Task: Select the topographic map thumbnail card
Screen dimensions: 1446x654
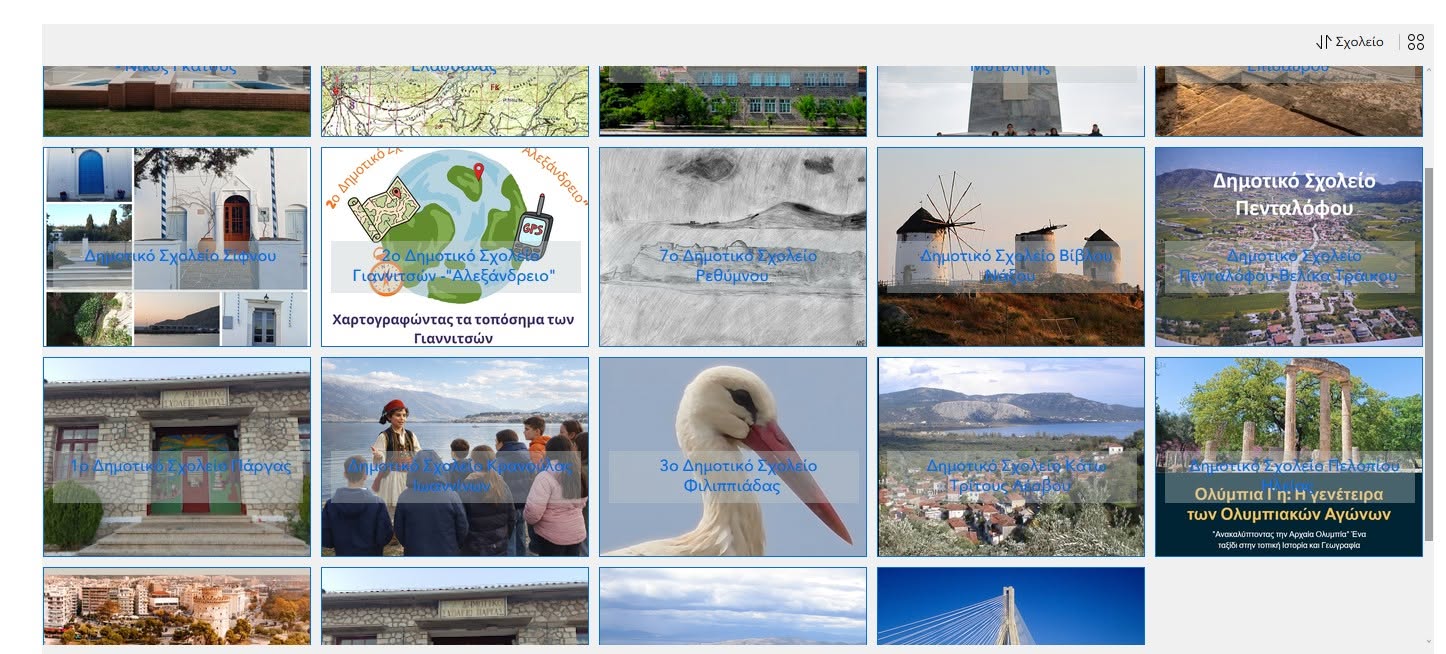Action: (x=455, y=101)
